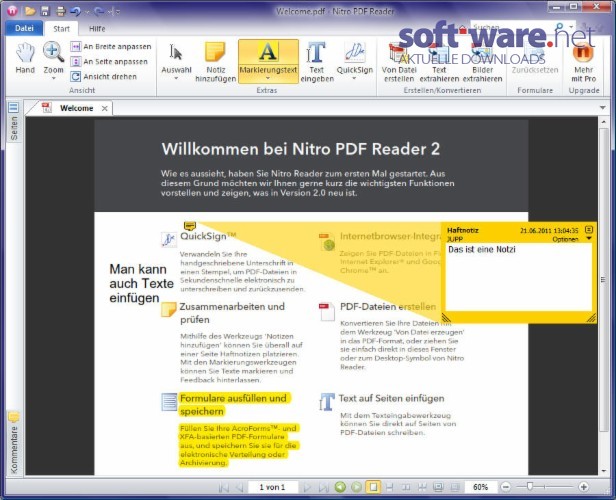The height and width of the screenshot is (500, 616).
Task: Click the Nitro application orb button
Action: pyautogui.click(x=12, y=11)
